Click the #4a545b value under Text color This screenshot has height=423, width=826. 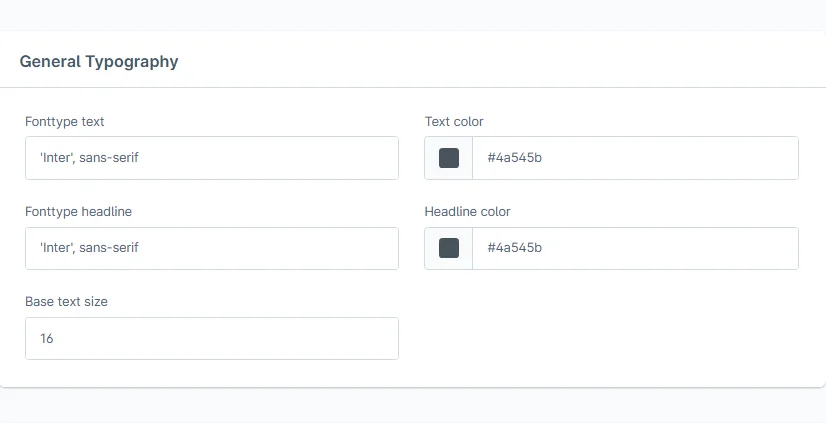(x=515, y=158)
